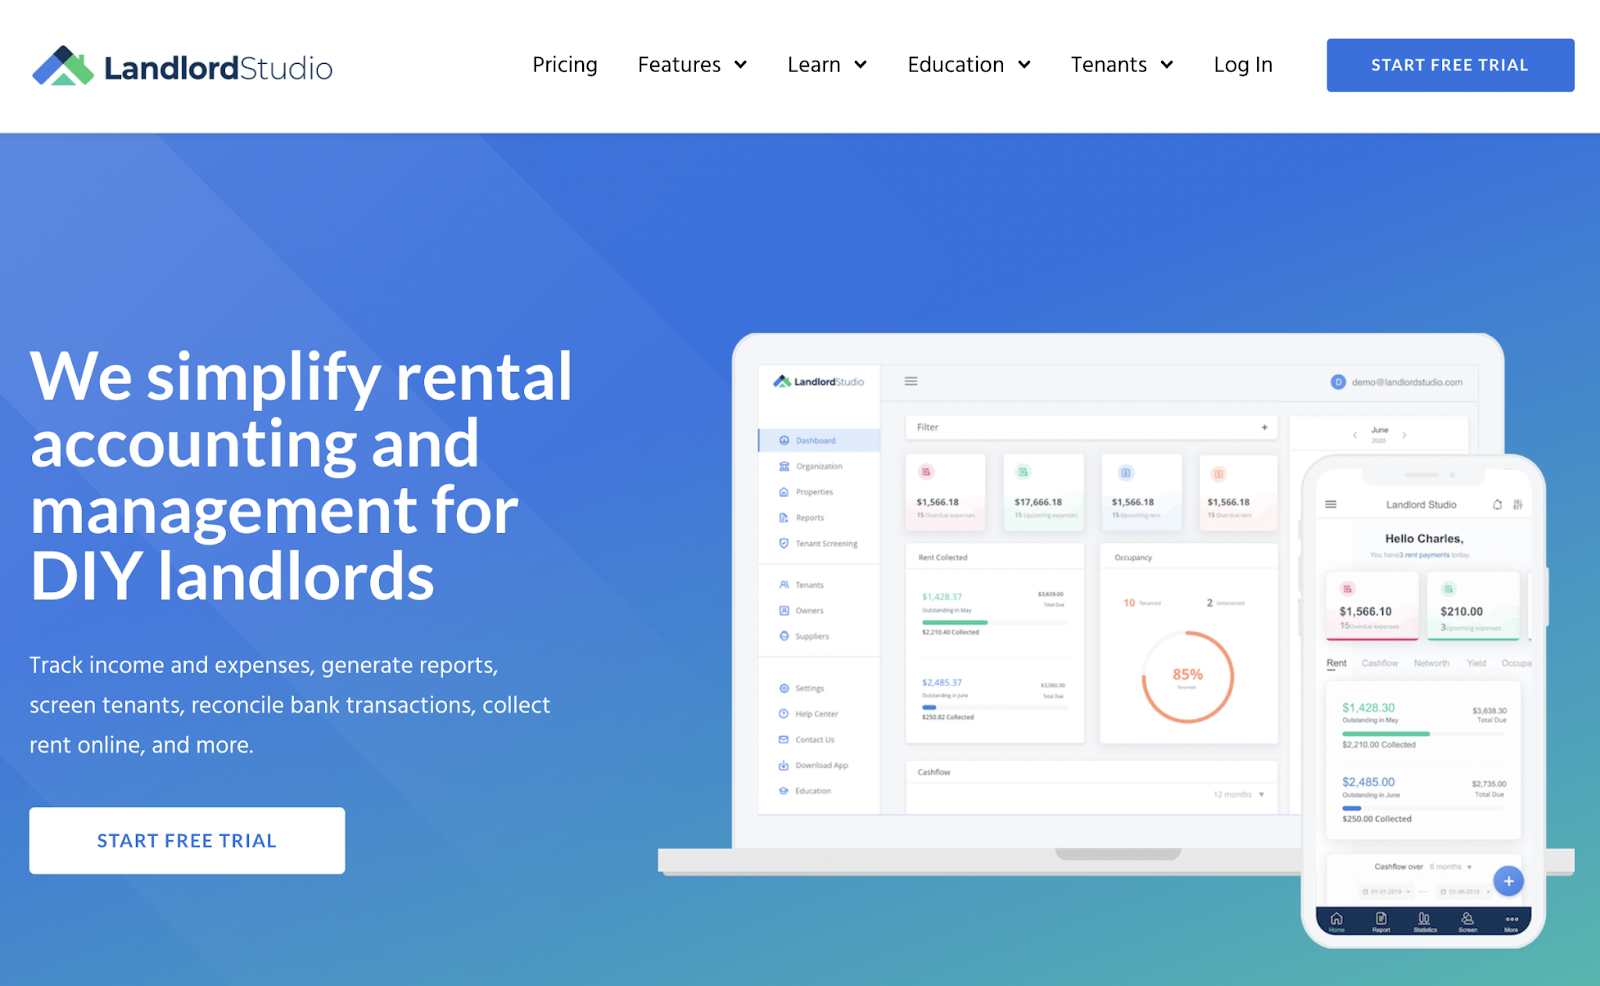Open Download App in the mockup sidebar
The width and height of the screenshot is (1600, 986).
(x=814, y=765)
